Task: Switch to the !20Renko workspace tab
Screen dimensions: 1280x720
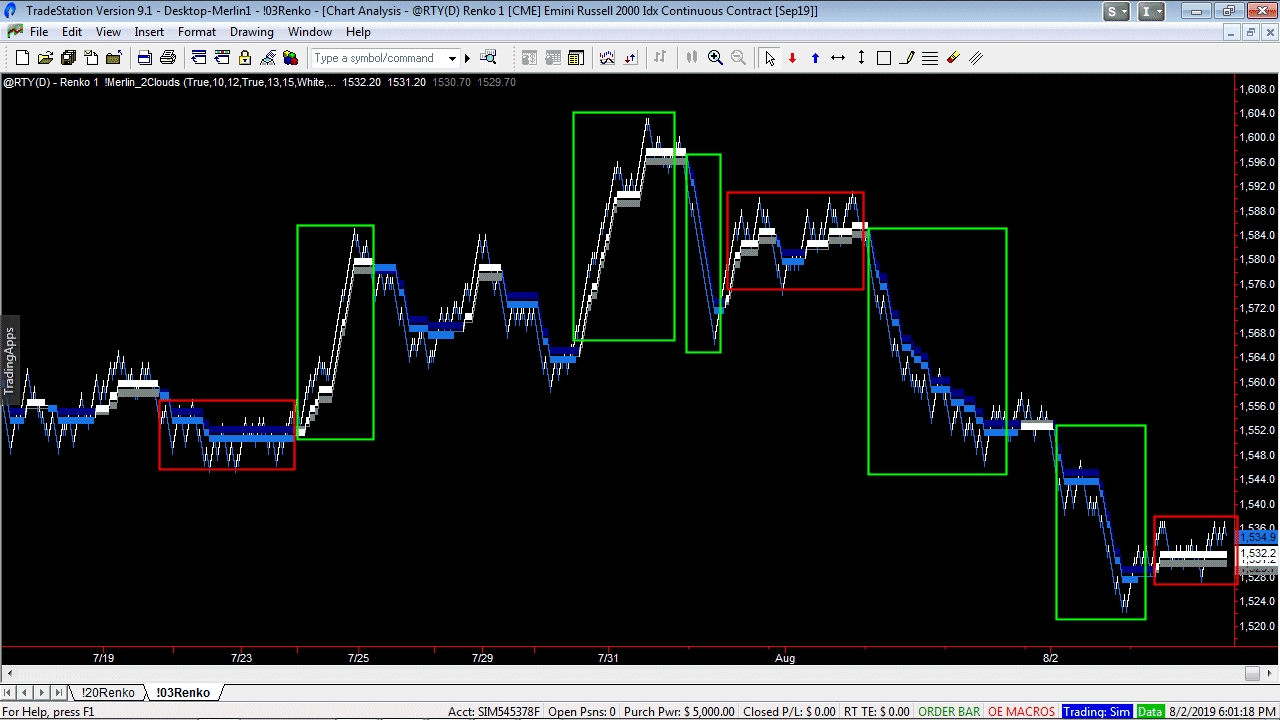Action: [x=108, y=693]
